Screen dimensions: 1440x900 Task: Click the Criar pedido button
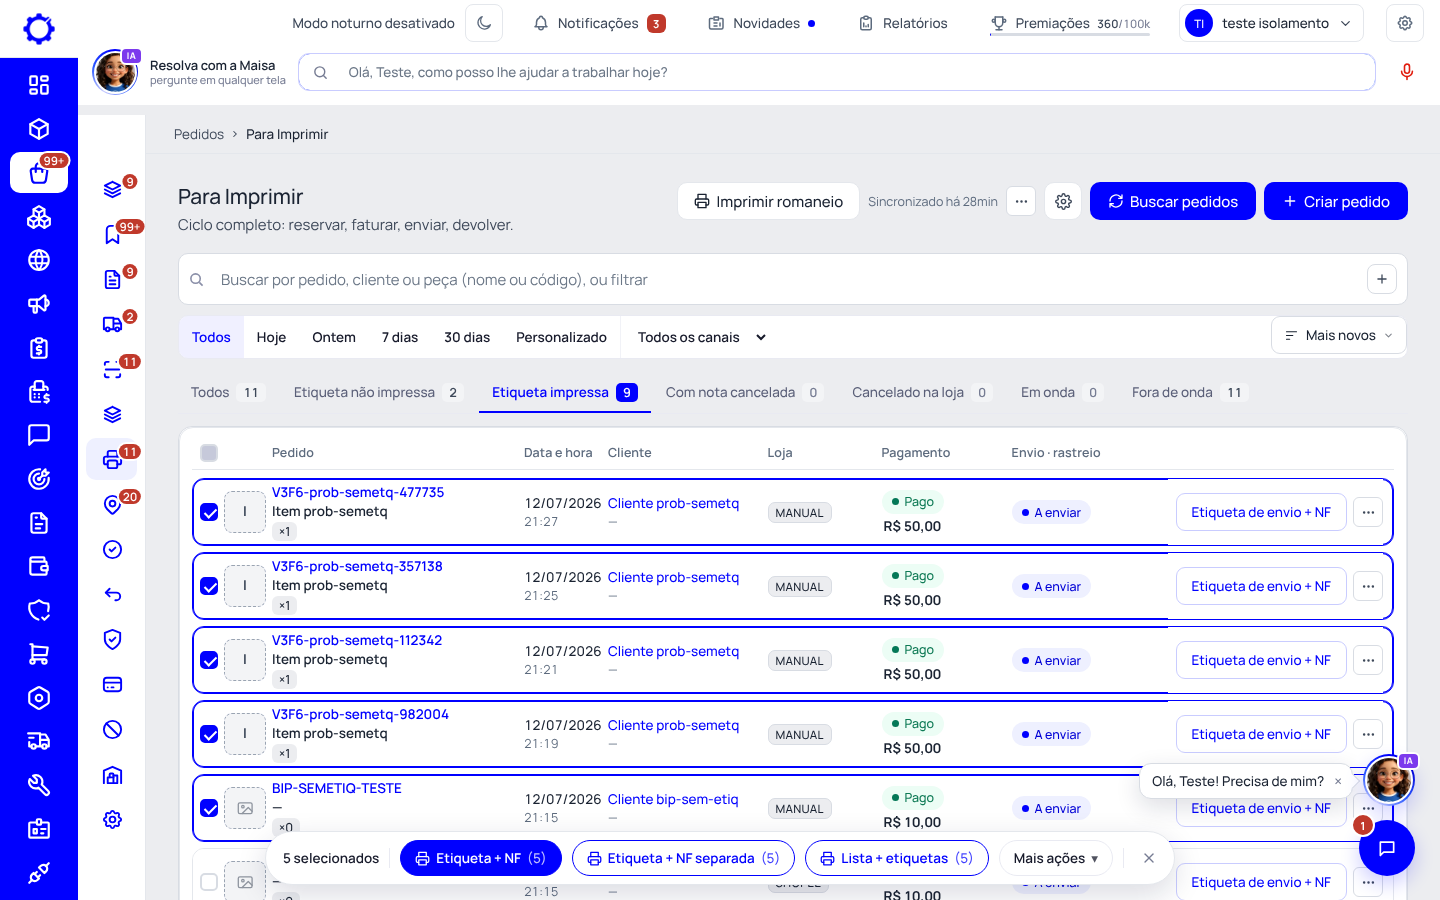pos(1336,201)
